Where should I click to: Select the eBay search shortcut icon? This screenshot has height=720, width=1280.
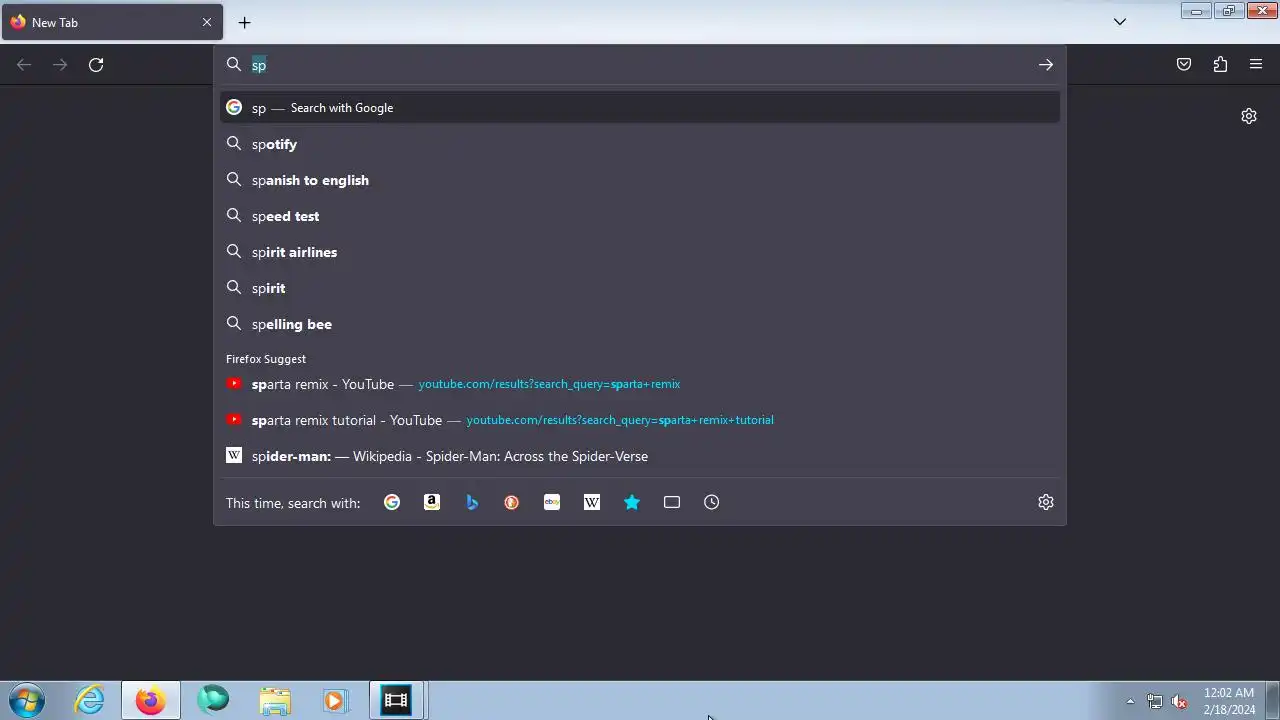[552, 502]
